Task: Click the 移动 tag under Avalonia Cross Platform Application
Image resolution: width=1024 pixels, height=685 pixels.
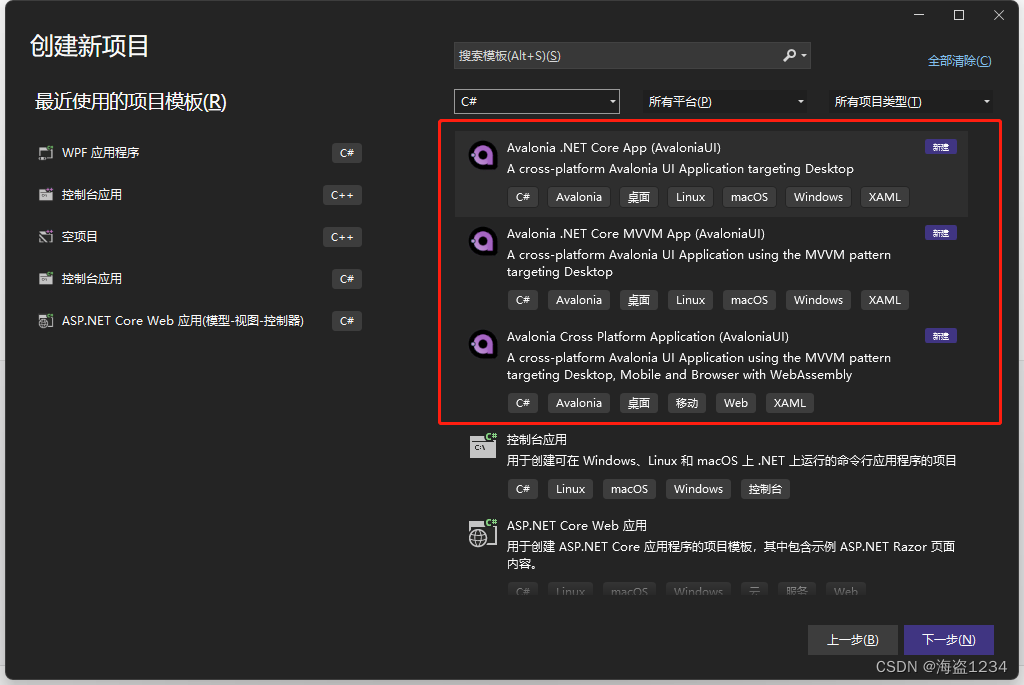Action: [x=686, y=404]
